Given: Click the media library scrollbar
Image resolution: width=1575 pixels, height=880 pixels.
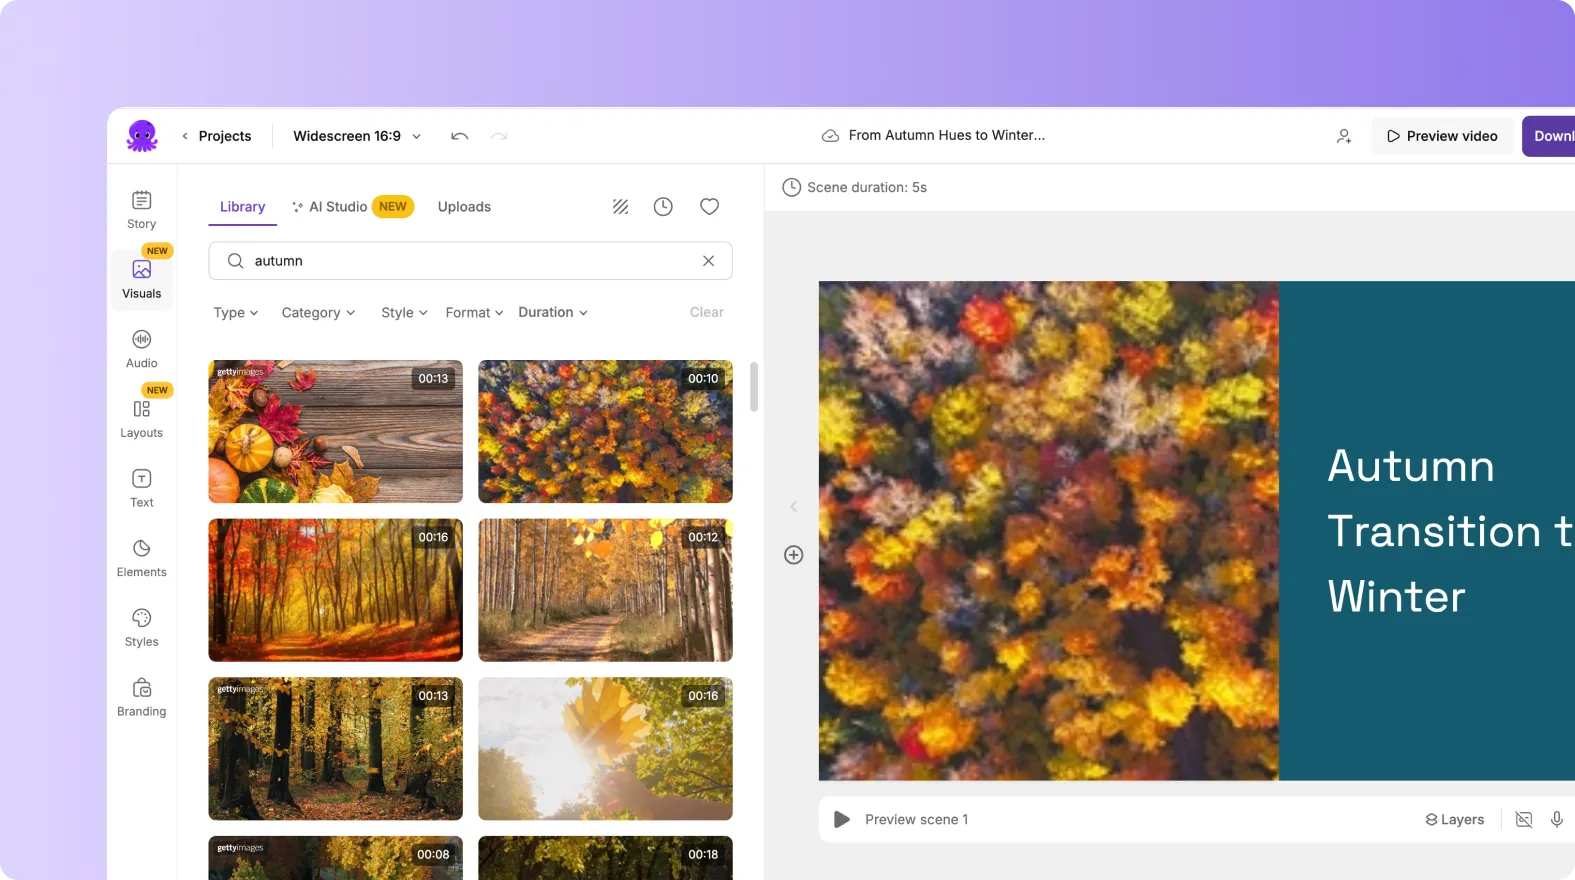Looking at the screenshot, I should pyautogui.click(x=754, y=387).
